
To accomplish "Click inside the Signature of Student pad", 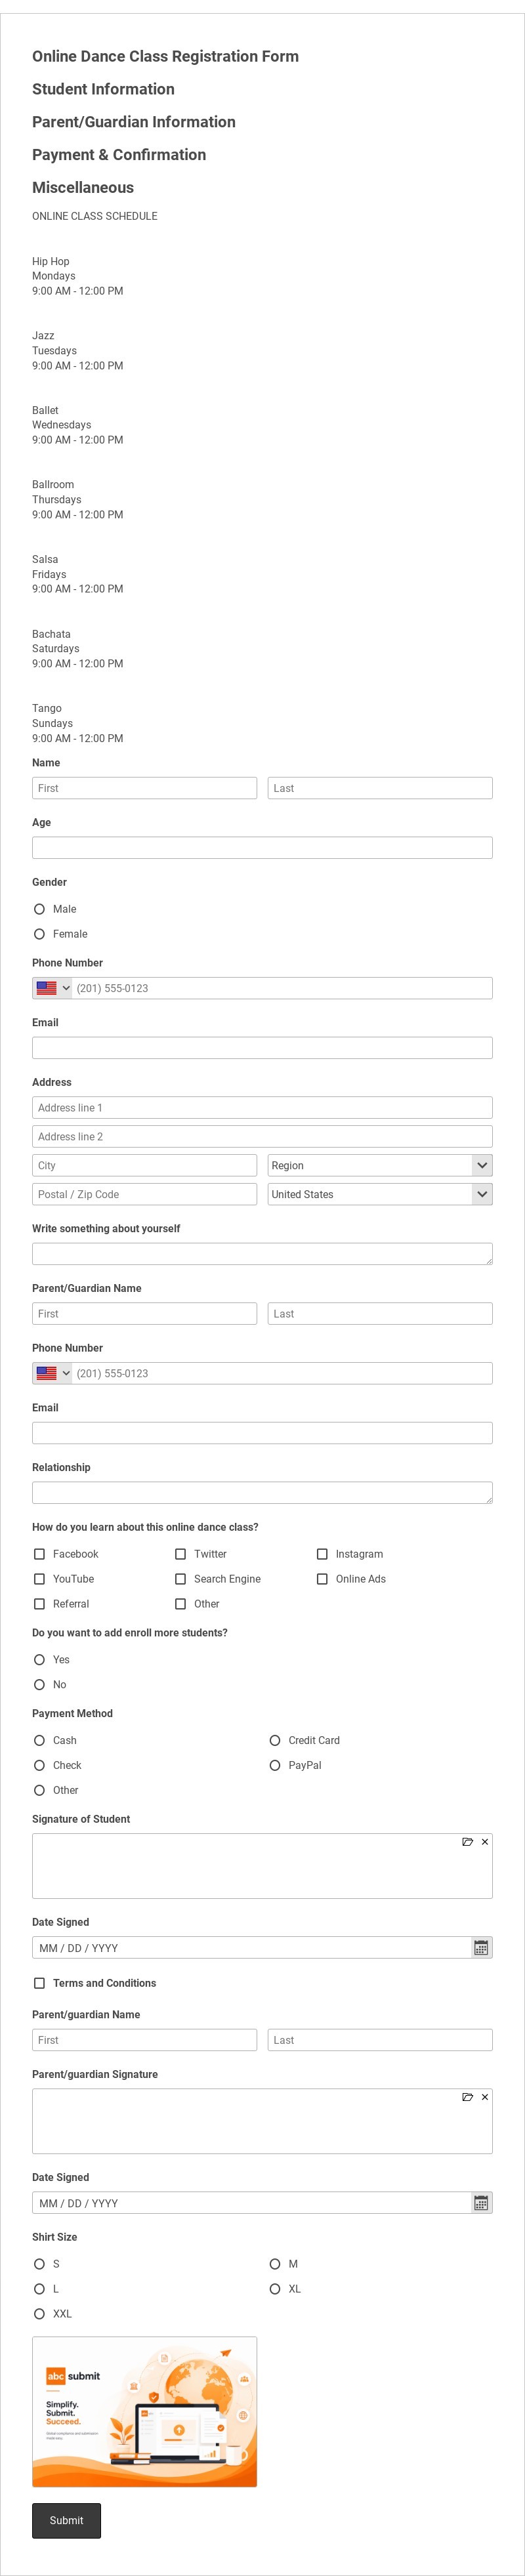I will pyautogui.click(x=262, y=1866).
